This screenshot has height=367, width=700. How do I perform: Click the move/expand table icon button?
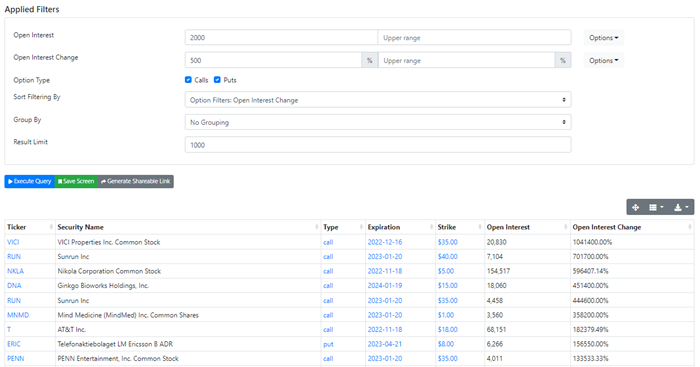635,207
